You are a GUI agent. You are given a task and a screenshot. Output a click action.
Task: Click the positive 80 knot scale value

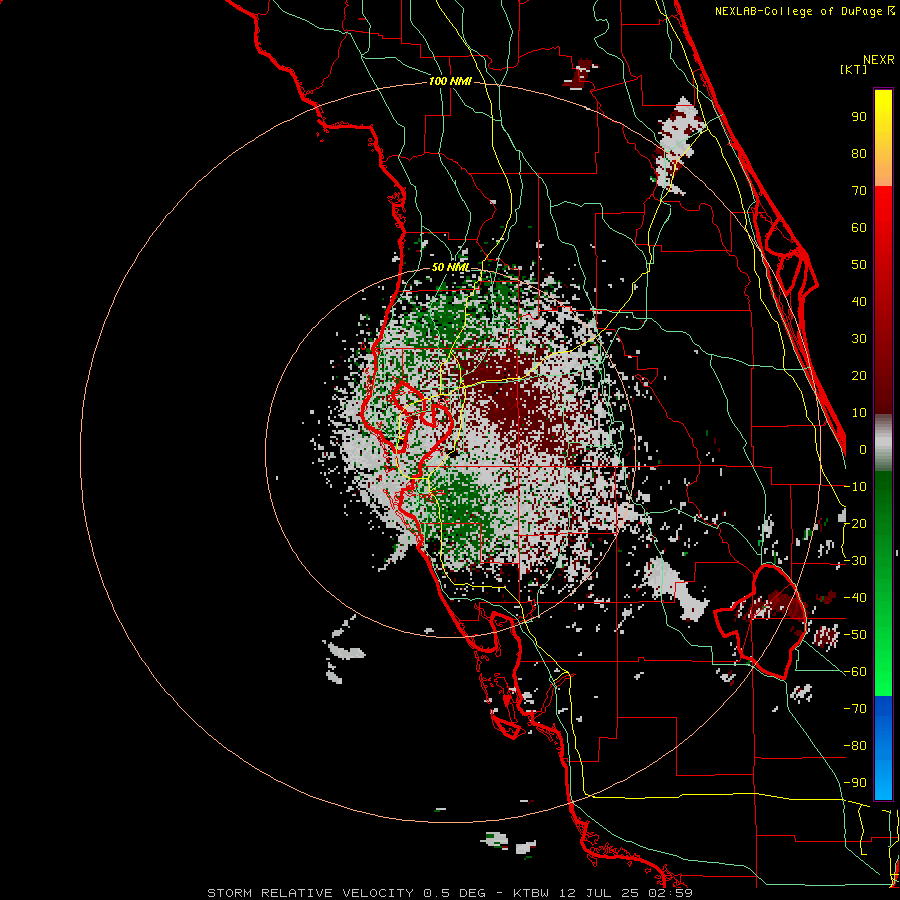click(859, 153)
